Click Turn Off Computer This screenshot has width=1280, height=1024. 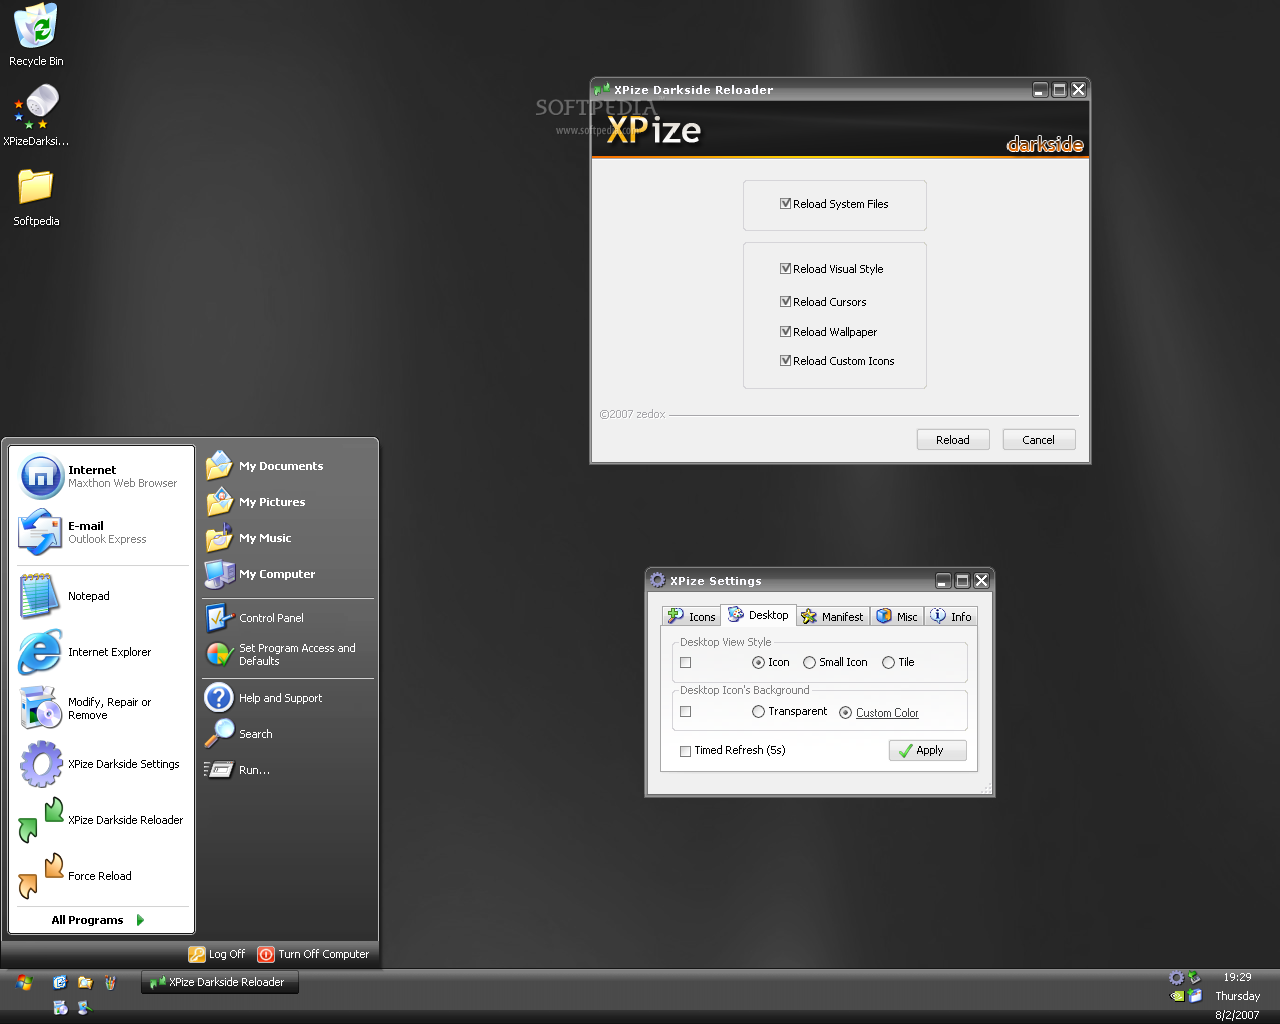click(x=313, y=954)
